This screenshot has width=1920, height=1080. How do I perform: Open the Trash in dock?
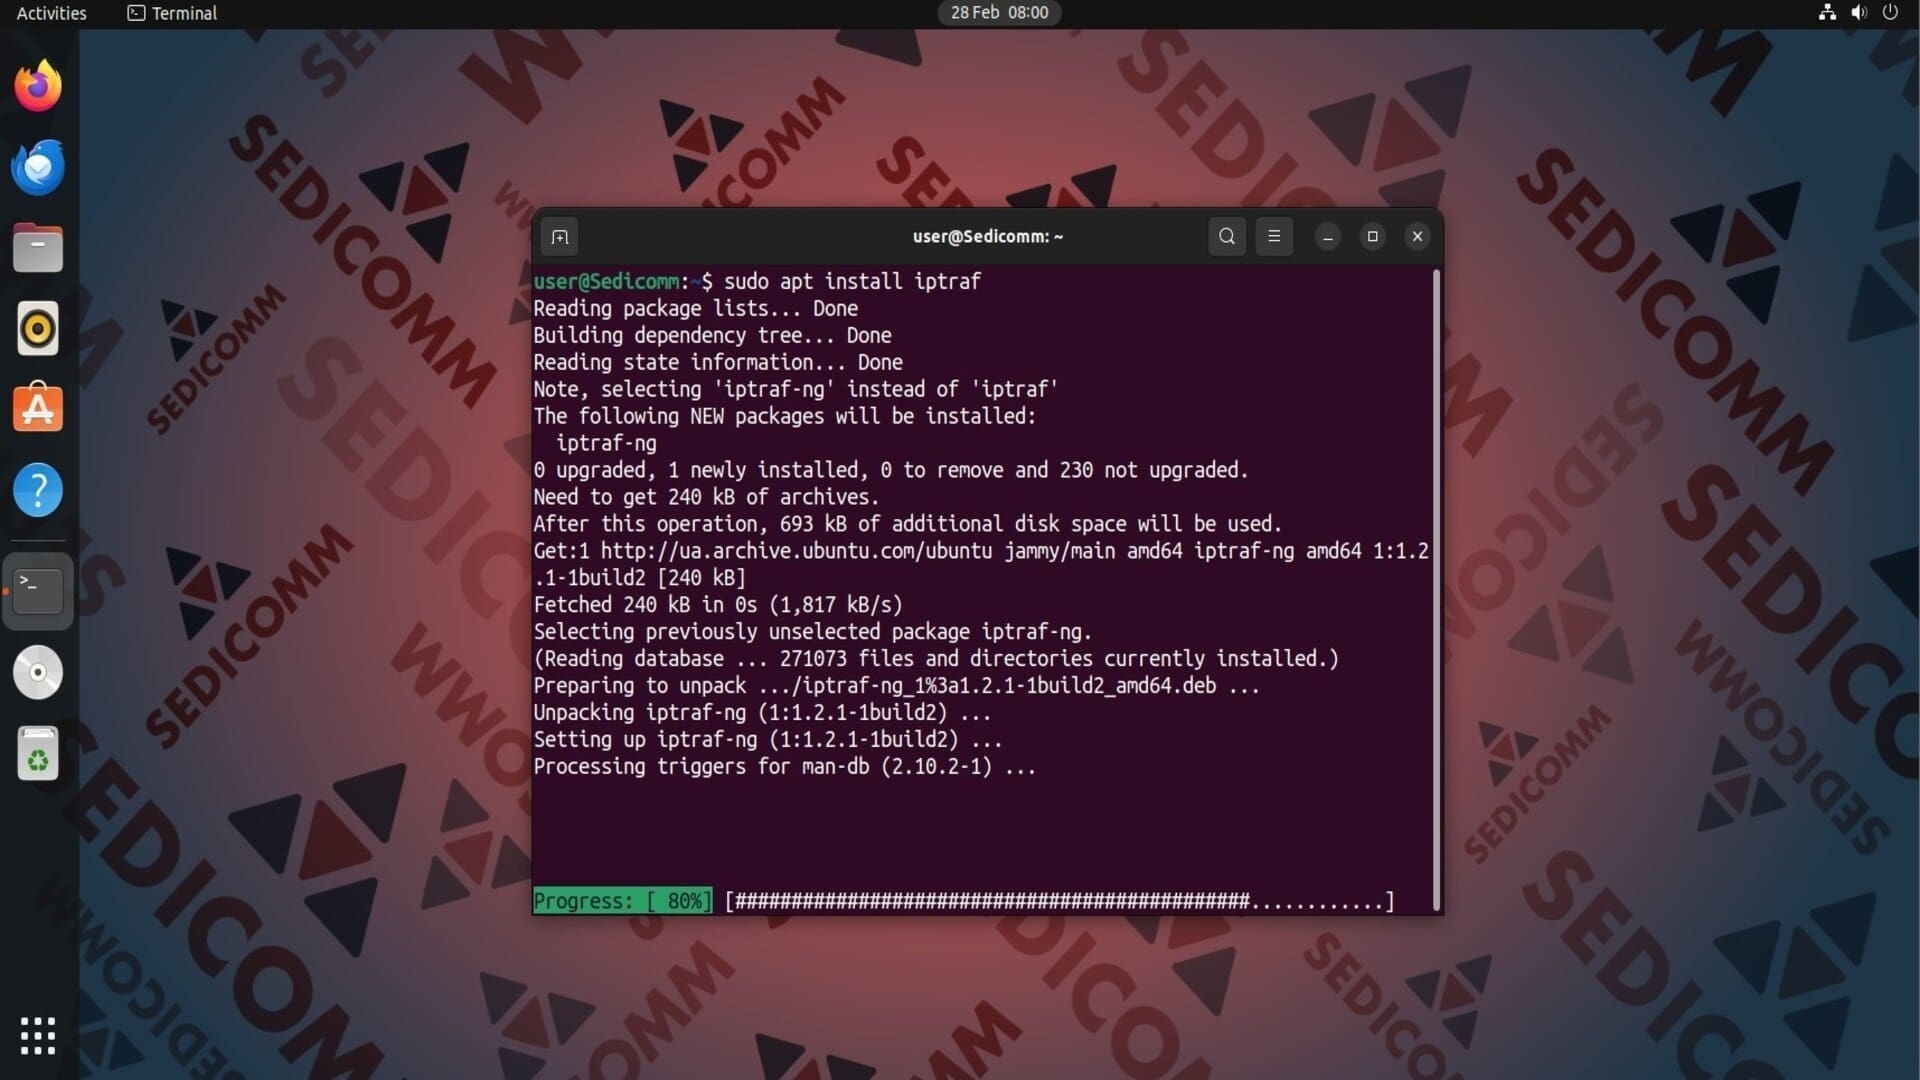(38, 754)
